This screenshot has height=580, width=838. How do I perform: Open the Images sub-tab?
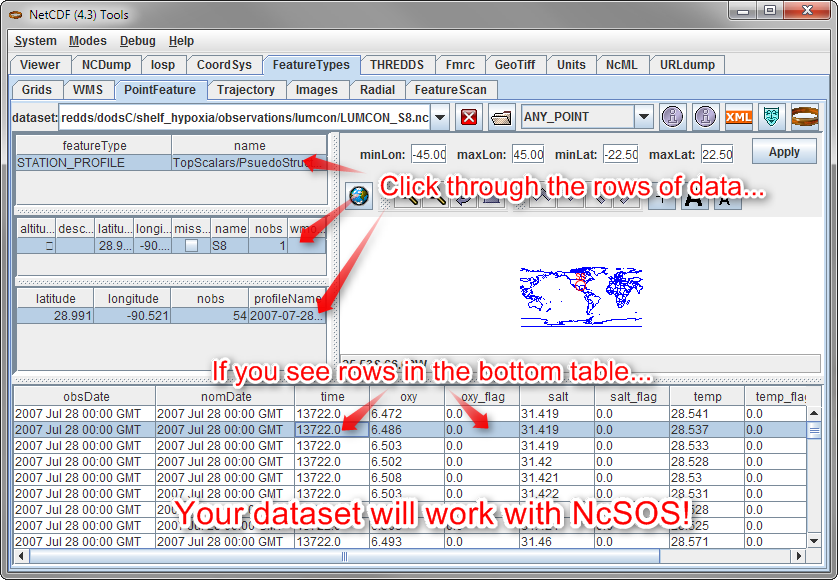317,90
